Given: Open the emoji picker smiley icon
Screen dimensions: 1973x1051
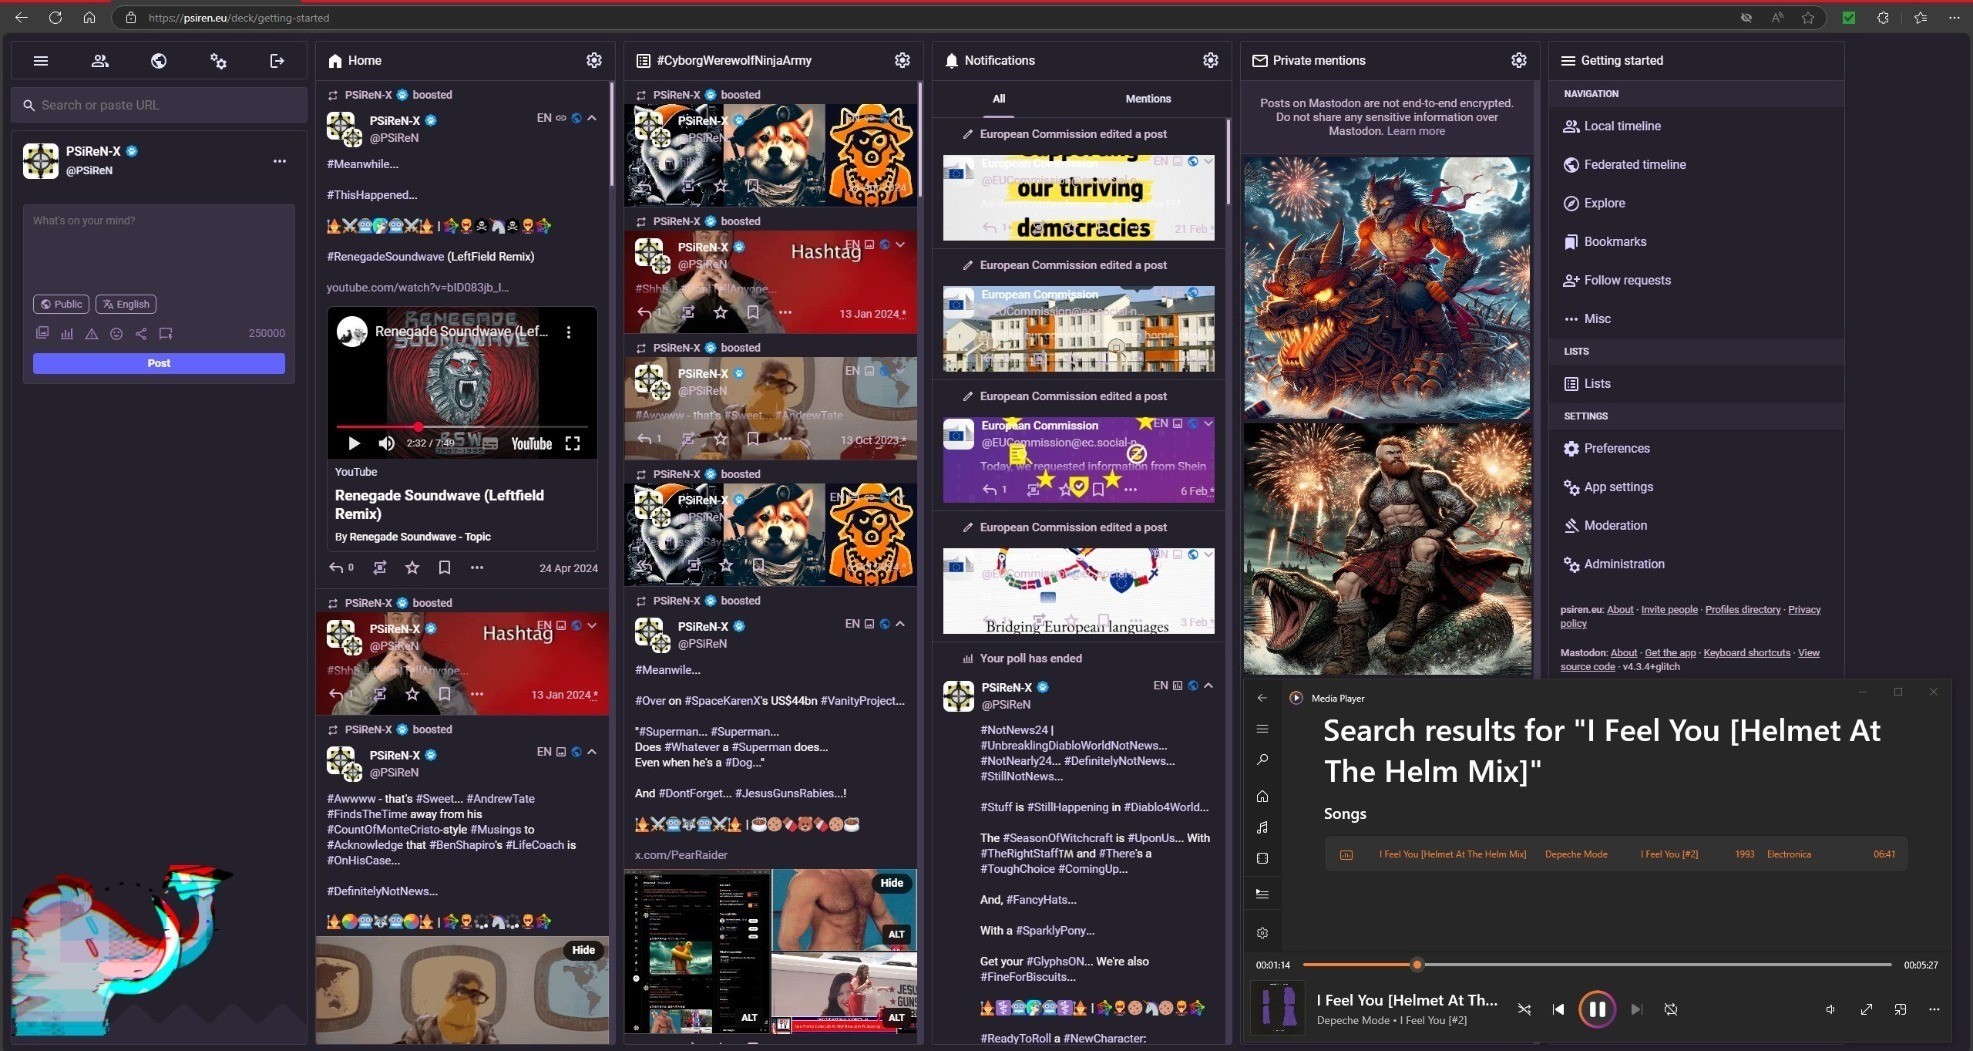Looking at the screenshot, I should [116, 333].
